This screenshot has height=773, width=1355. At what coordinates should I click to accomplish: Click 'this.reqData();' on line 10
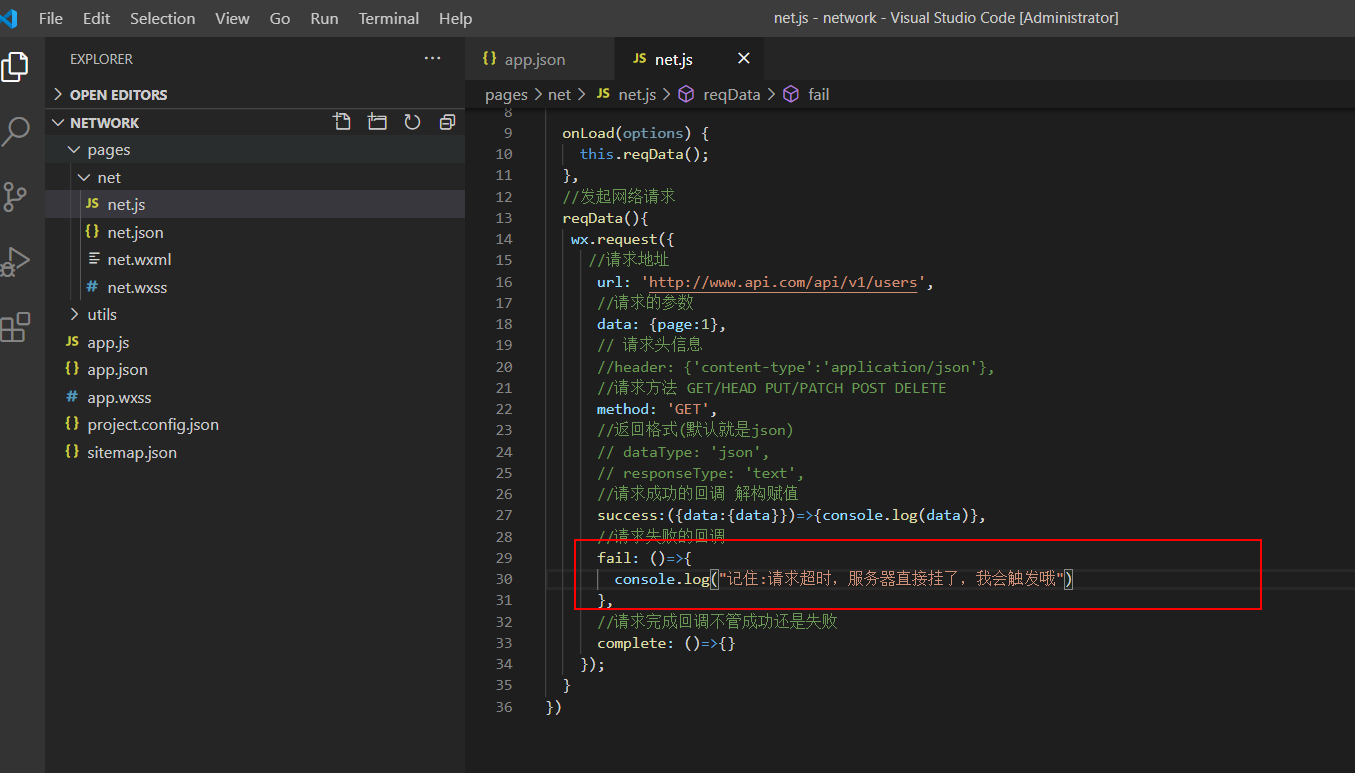click(644, 154)
